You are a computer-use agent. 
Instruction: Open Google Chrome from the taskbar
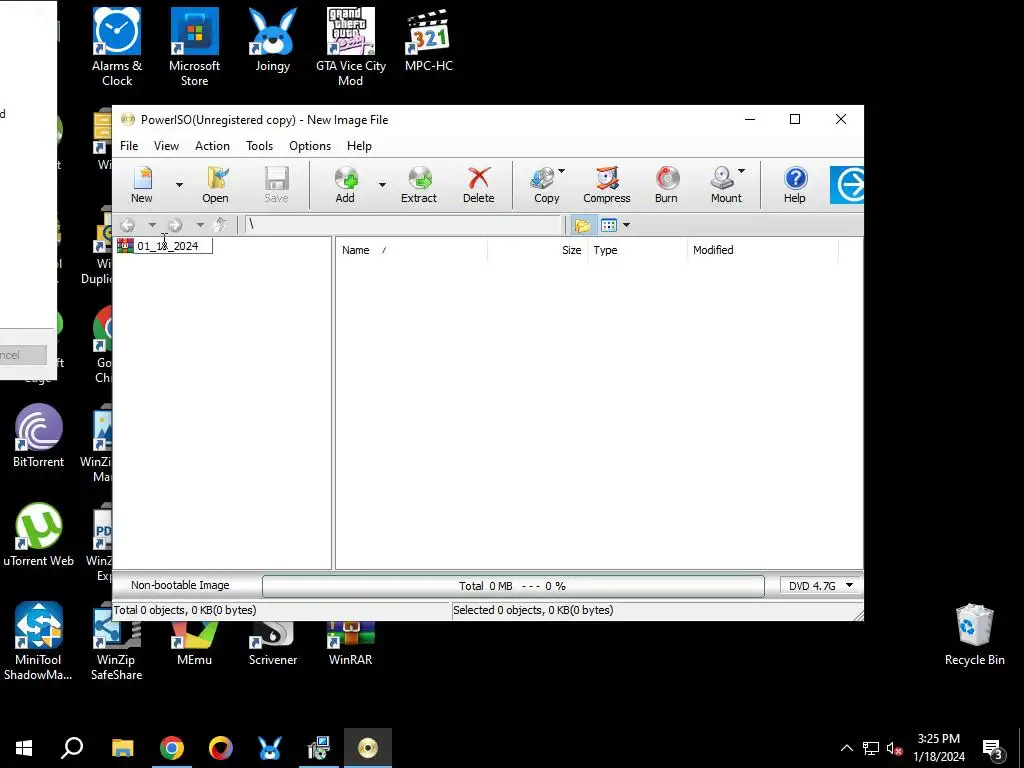(172, 748)
